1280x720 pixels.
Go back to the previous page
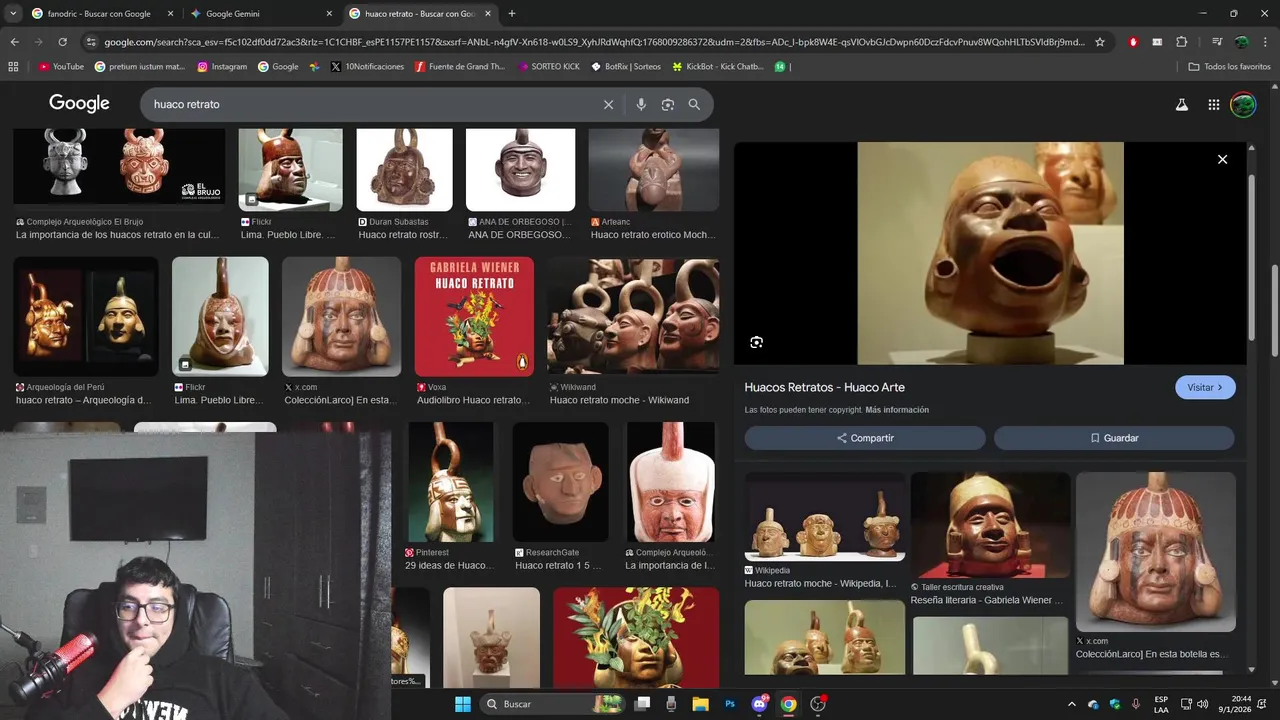14,42
